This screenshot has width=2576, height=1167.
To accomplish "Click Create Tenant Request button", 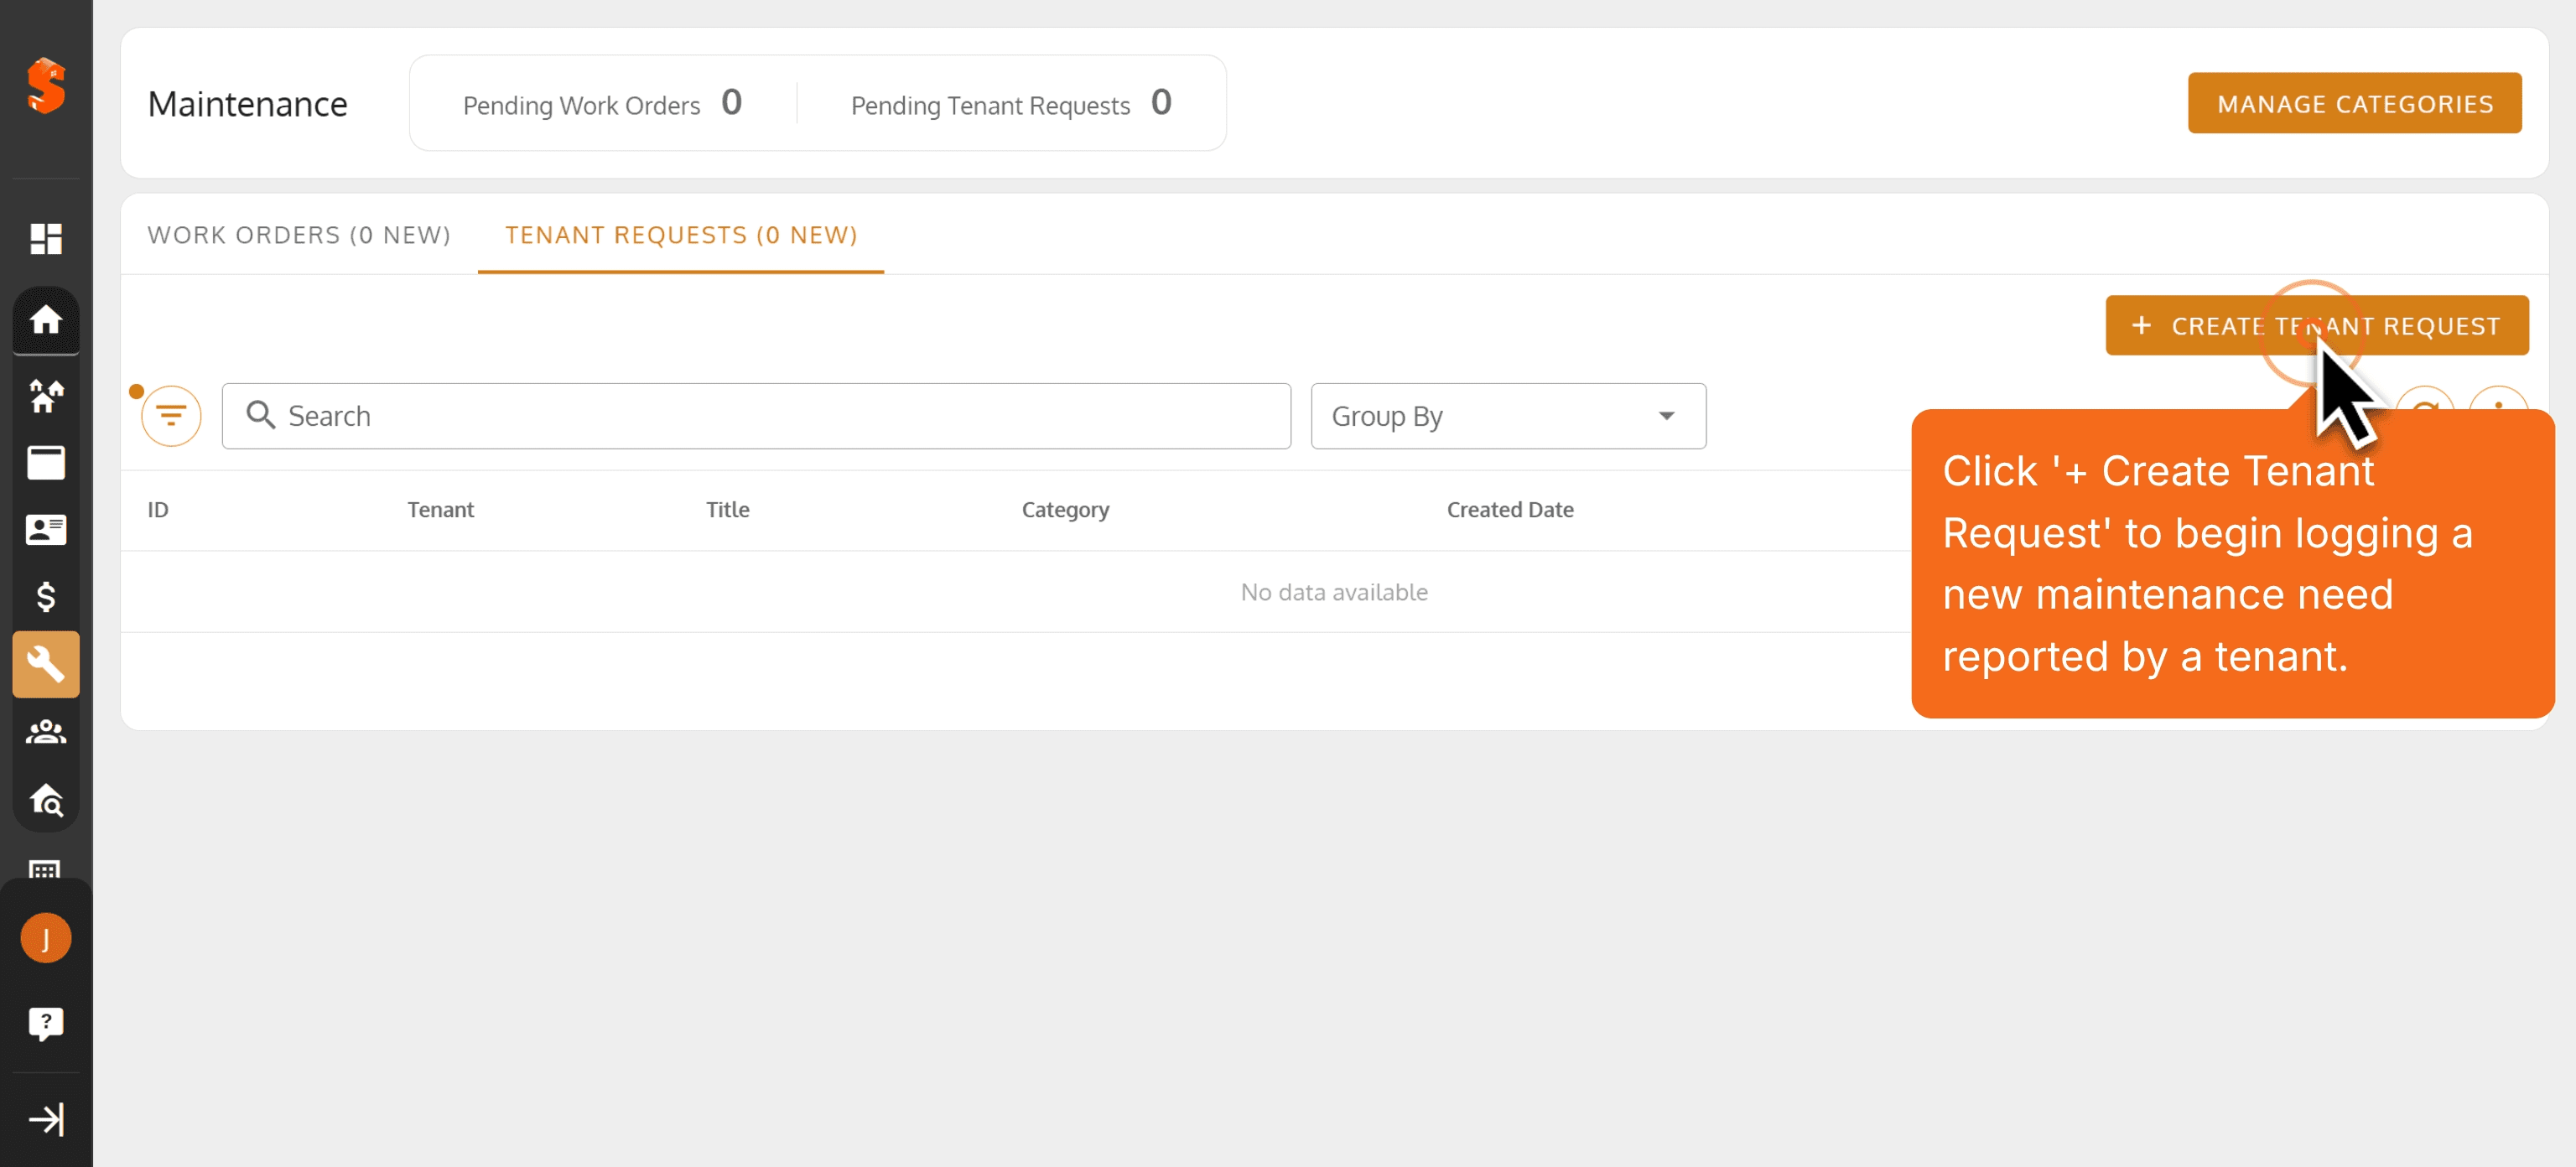I will pyautogui.click(x=2316, y=326).
